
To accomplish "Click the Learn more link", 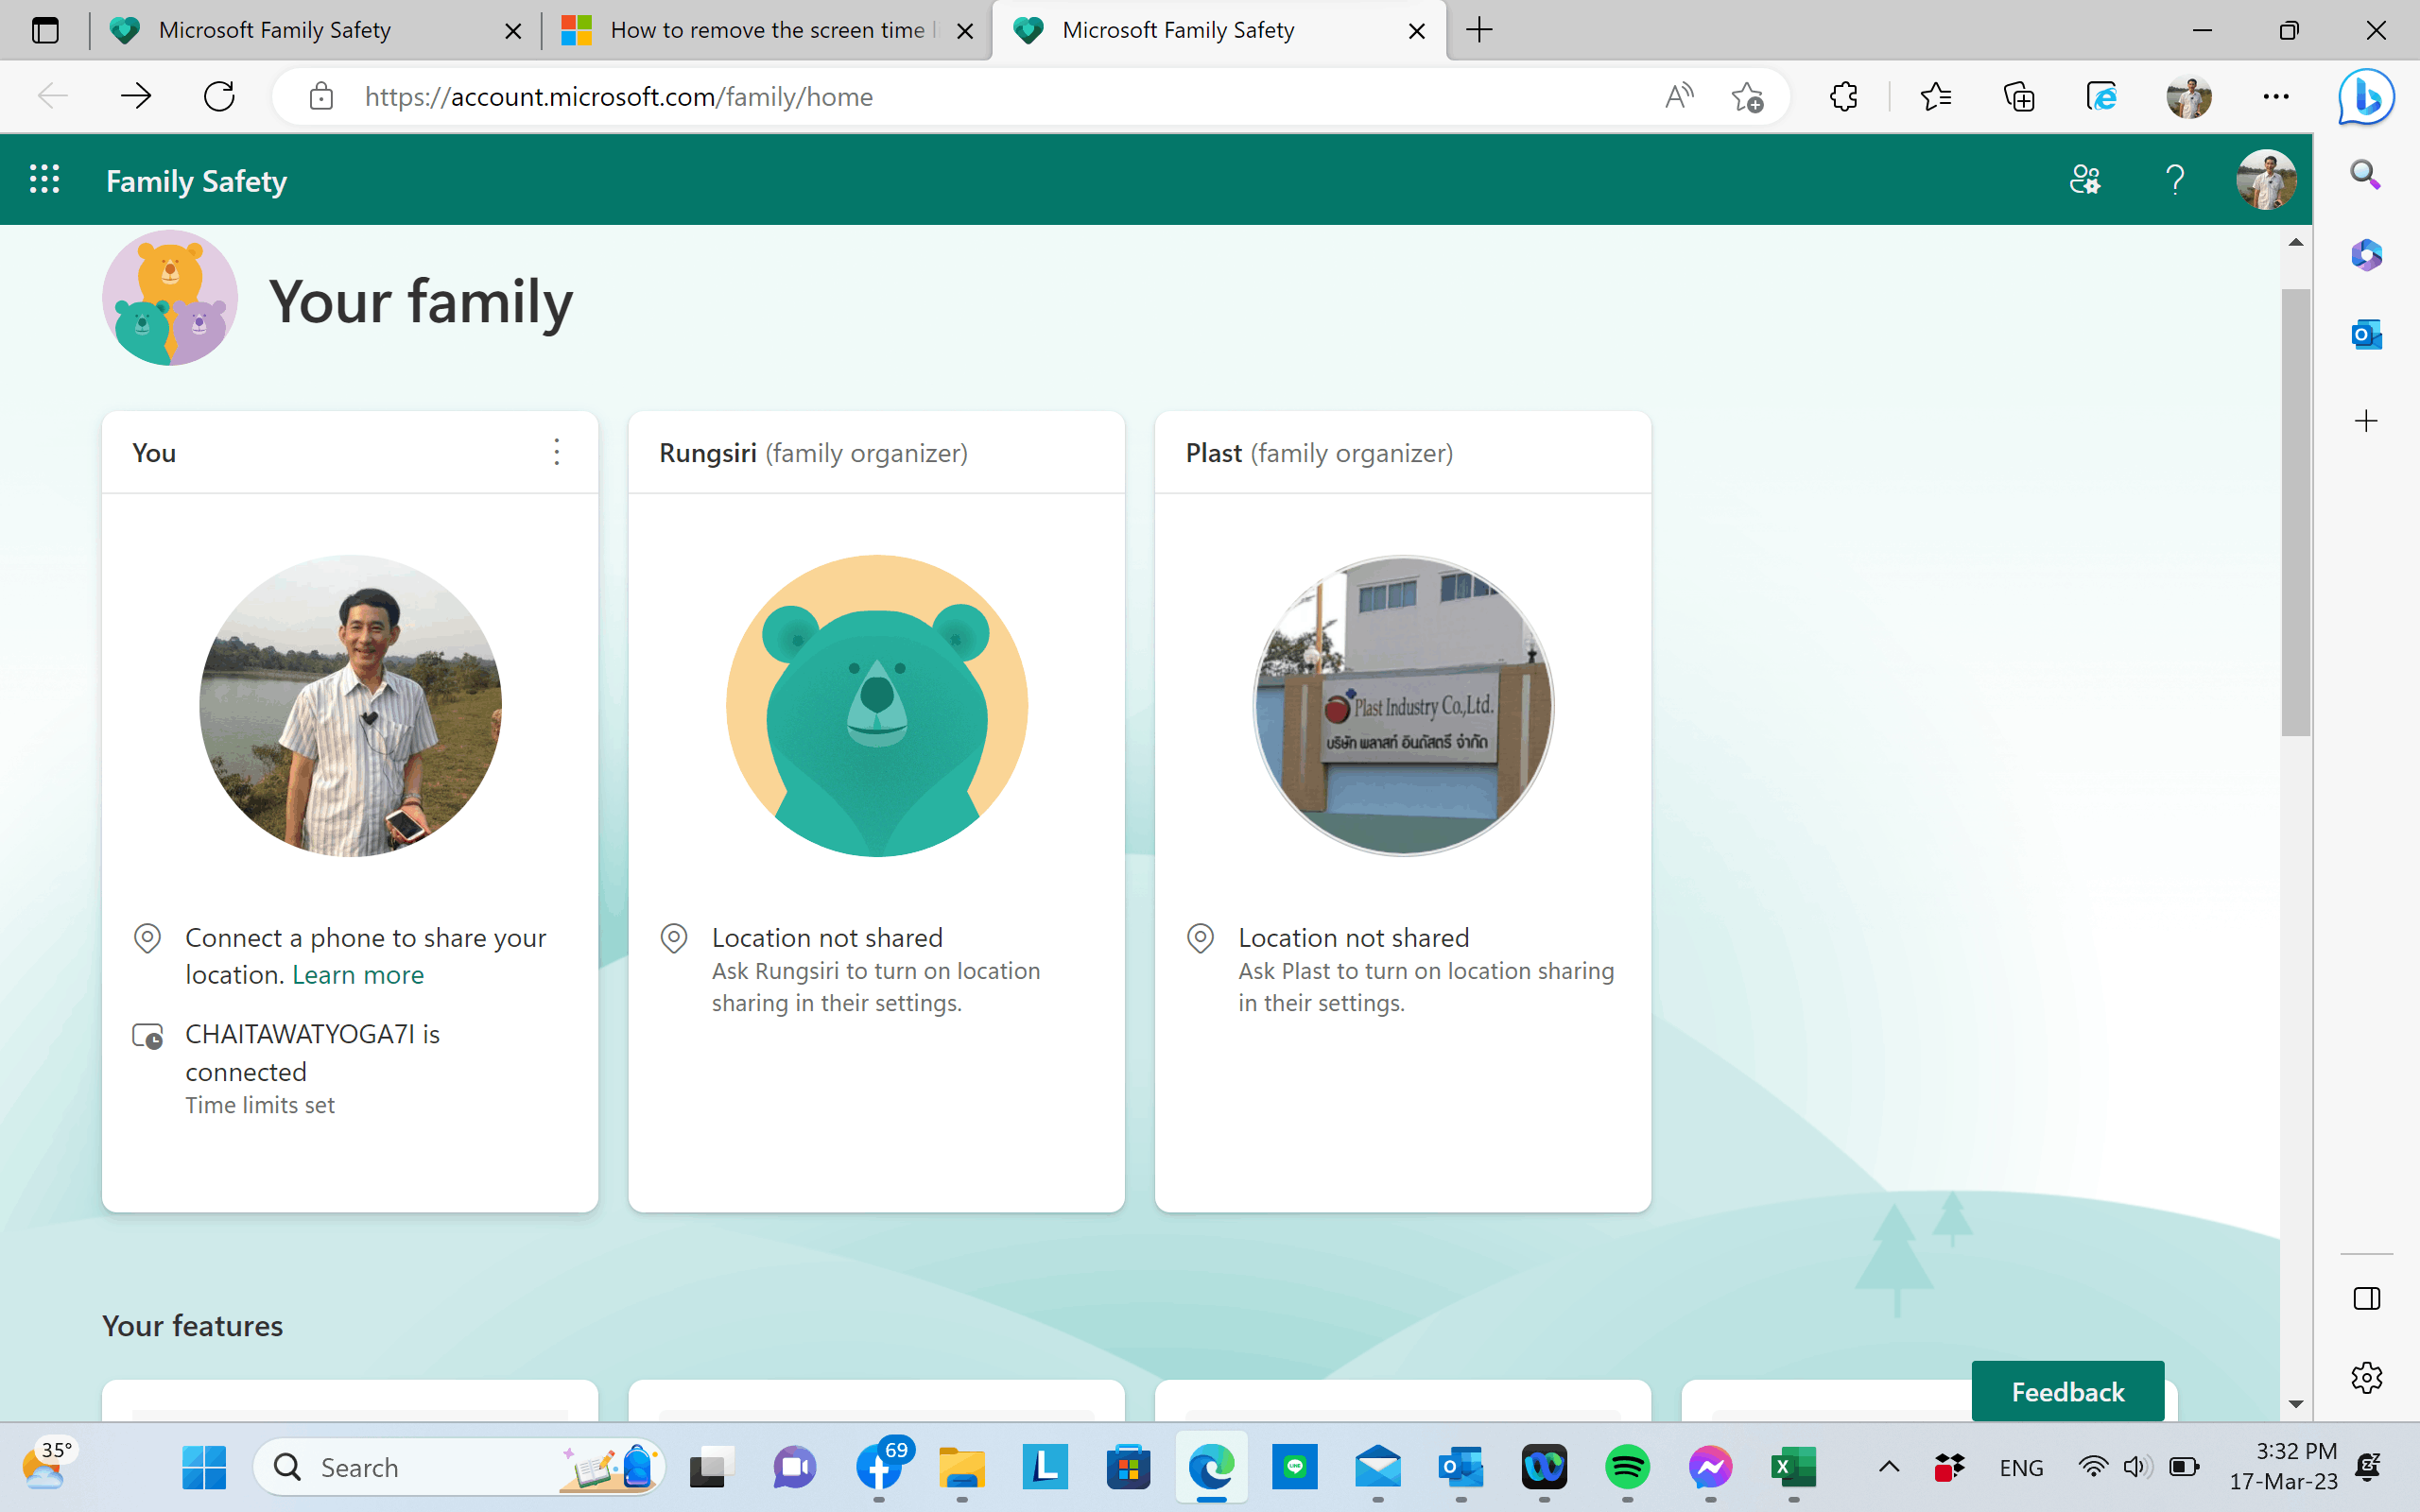I will pyautogui.click(x=358, y=975).
